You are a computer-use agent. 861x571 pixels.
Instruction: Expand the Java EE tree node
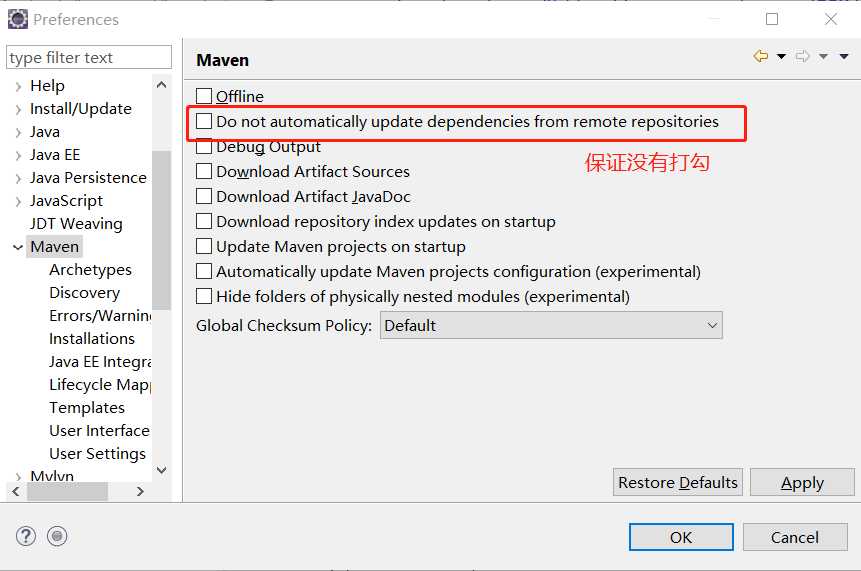[18, 155]
